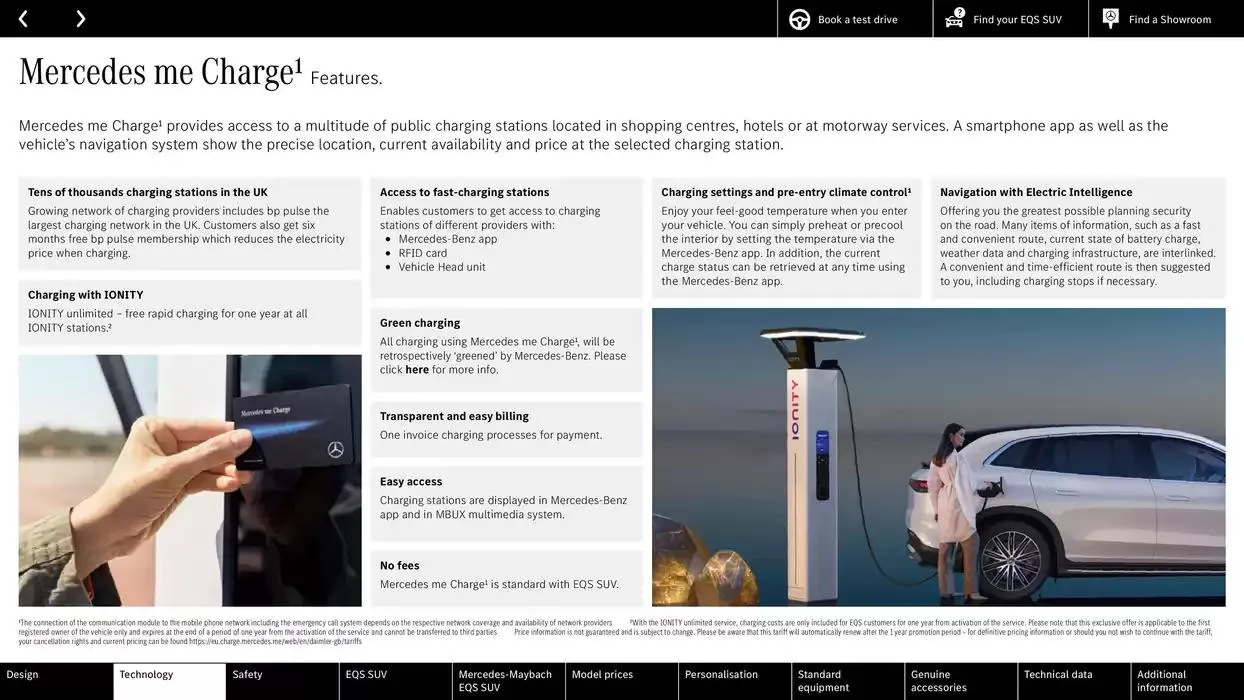Open Find your EQS SUV
This screenshot has height=700, width=1244.
click(1017, 20)
